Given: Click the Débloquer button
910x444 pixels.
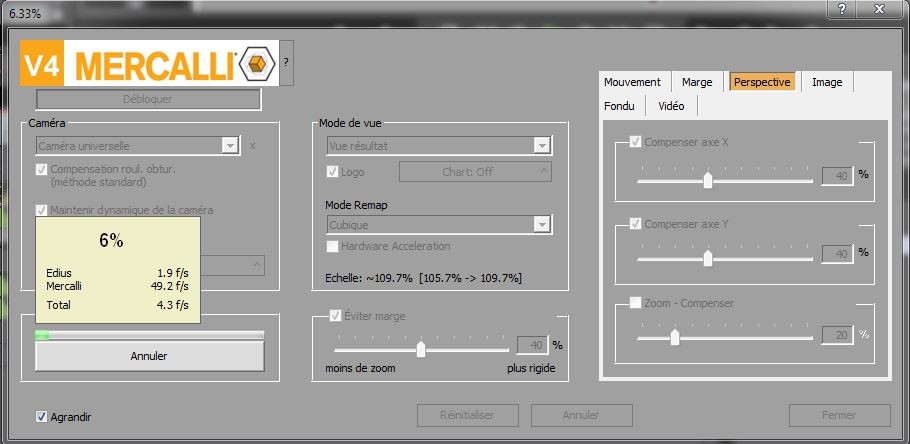Looking at the screenshot, I should (148, 99).
